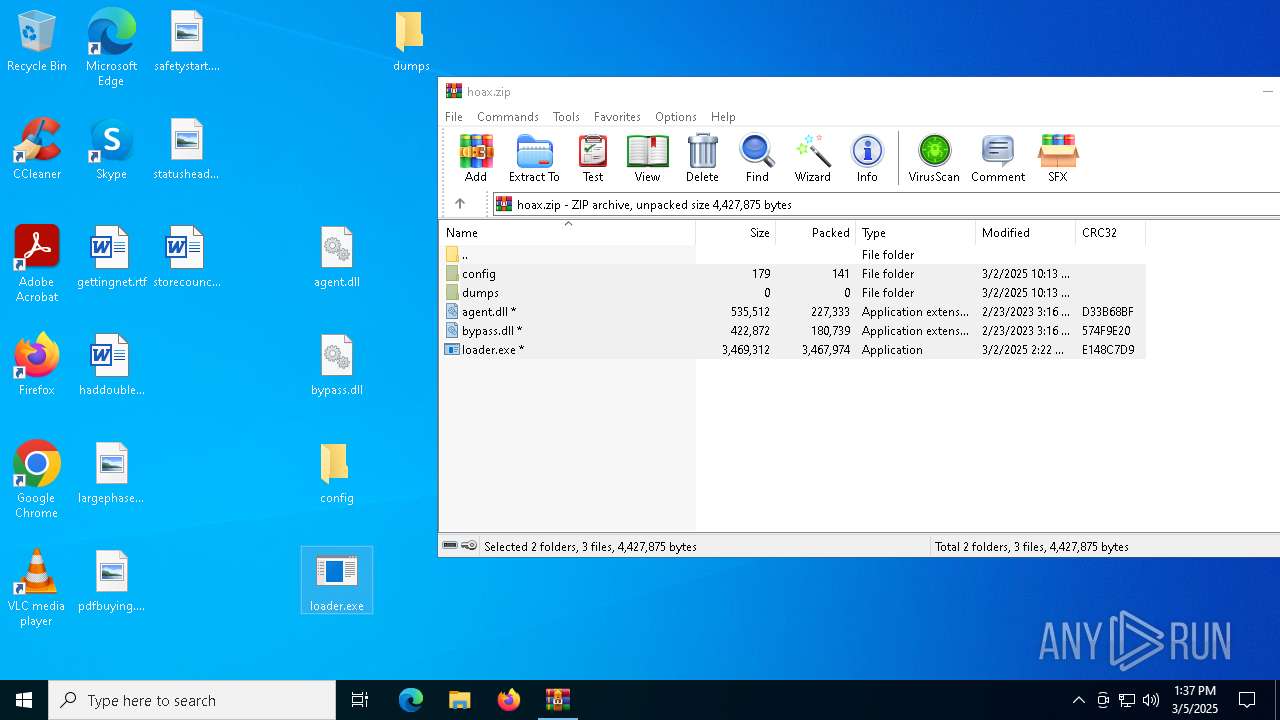Screen dimensions: 1280x720
Task: Select bypass.dll * in the archive list
Action: tap(792, 331)
